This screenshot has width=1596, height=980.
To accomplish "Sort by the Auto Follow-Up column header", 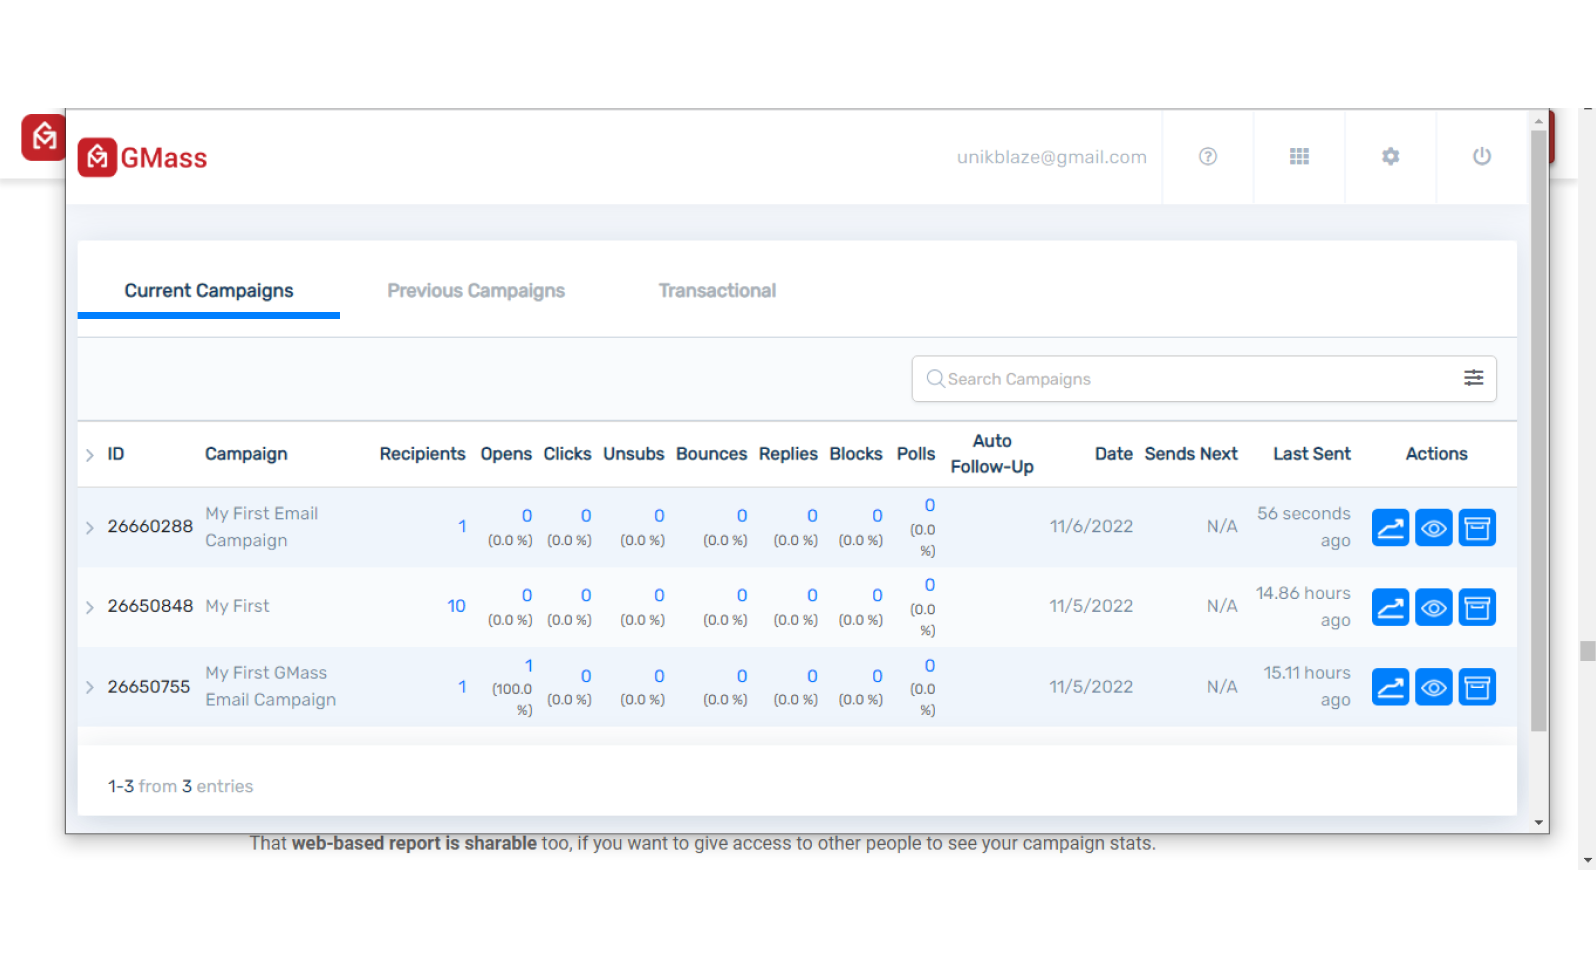I will click(992, 454).
